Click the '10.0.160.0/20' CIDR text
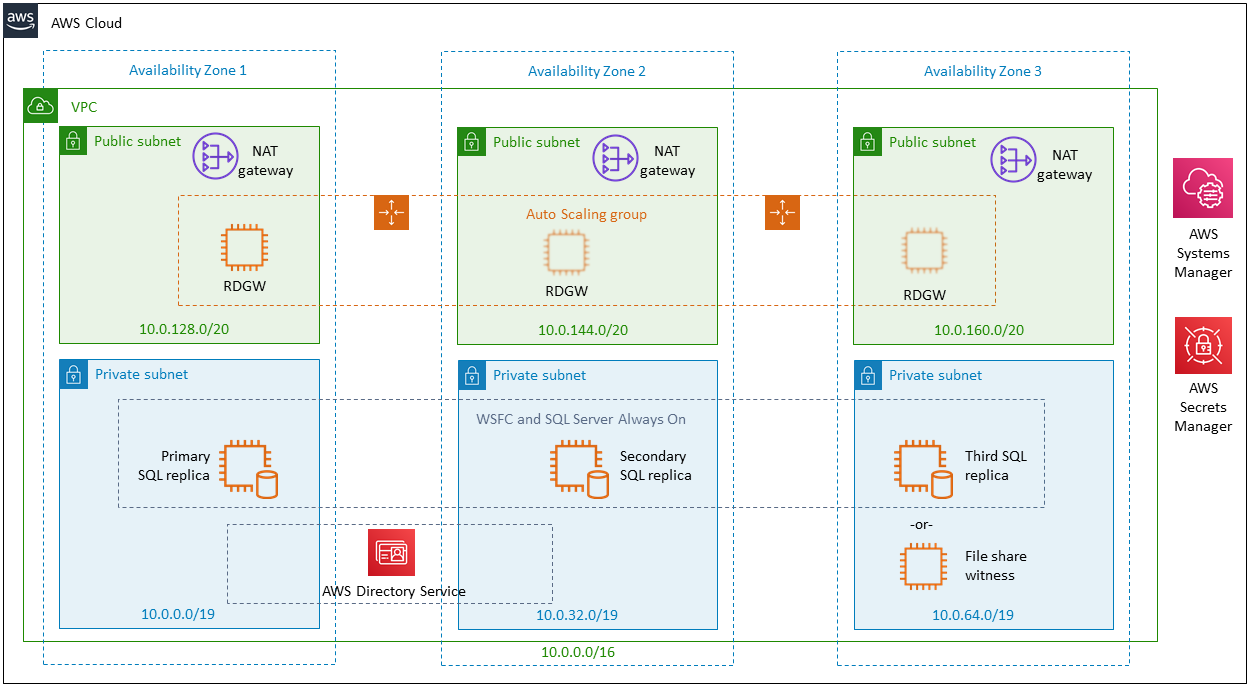1251x688 pixels. pos(979,330)
